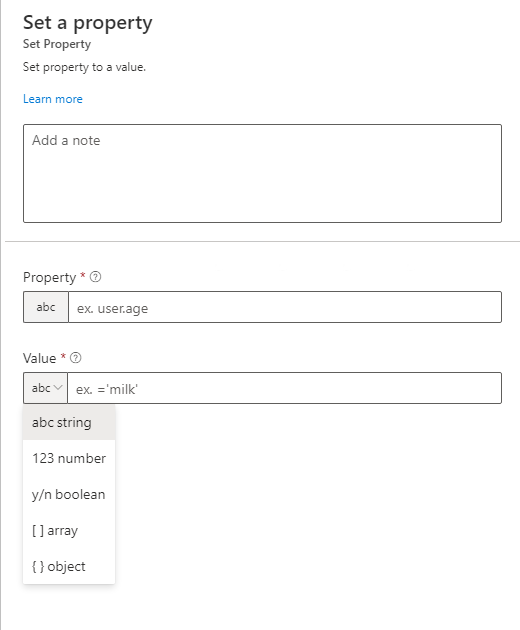Viewport: 520px width, 630px height.
Task: Open the Learn more link
Action: click(53, 99)
